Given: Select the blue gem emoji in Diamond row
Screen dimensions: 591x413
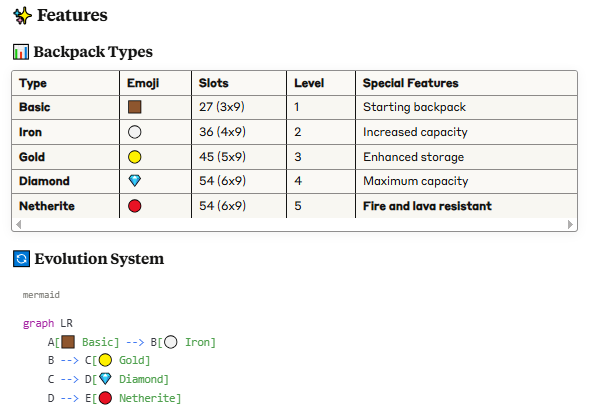Looking at the screenshot, I should [x=135, y=181].
